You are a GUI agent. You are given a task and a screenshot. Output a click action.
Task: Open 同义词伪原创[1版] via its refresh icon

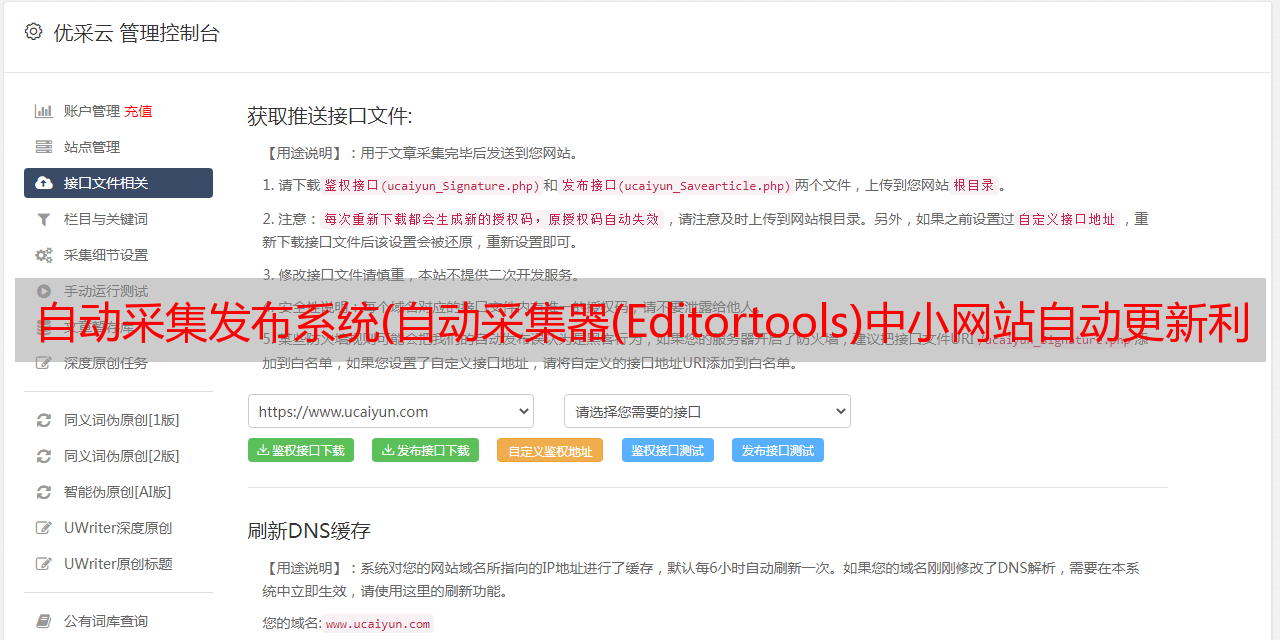pos(44,420)
